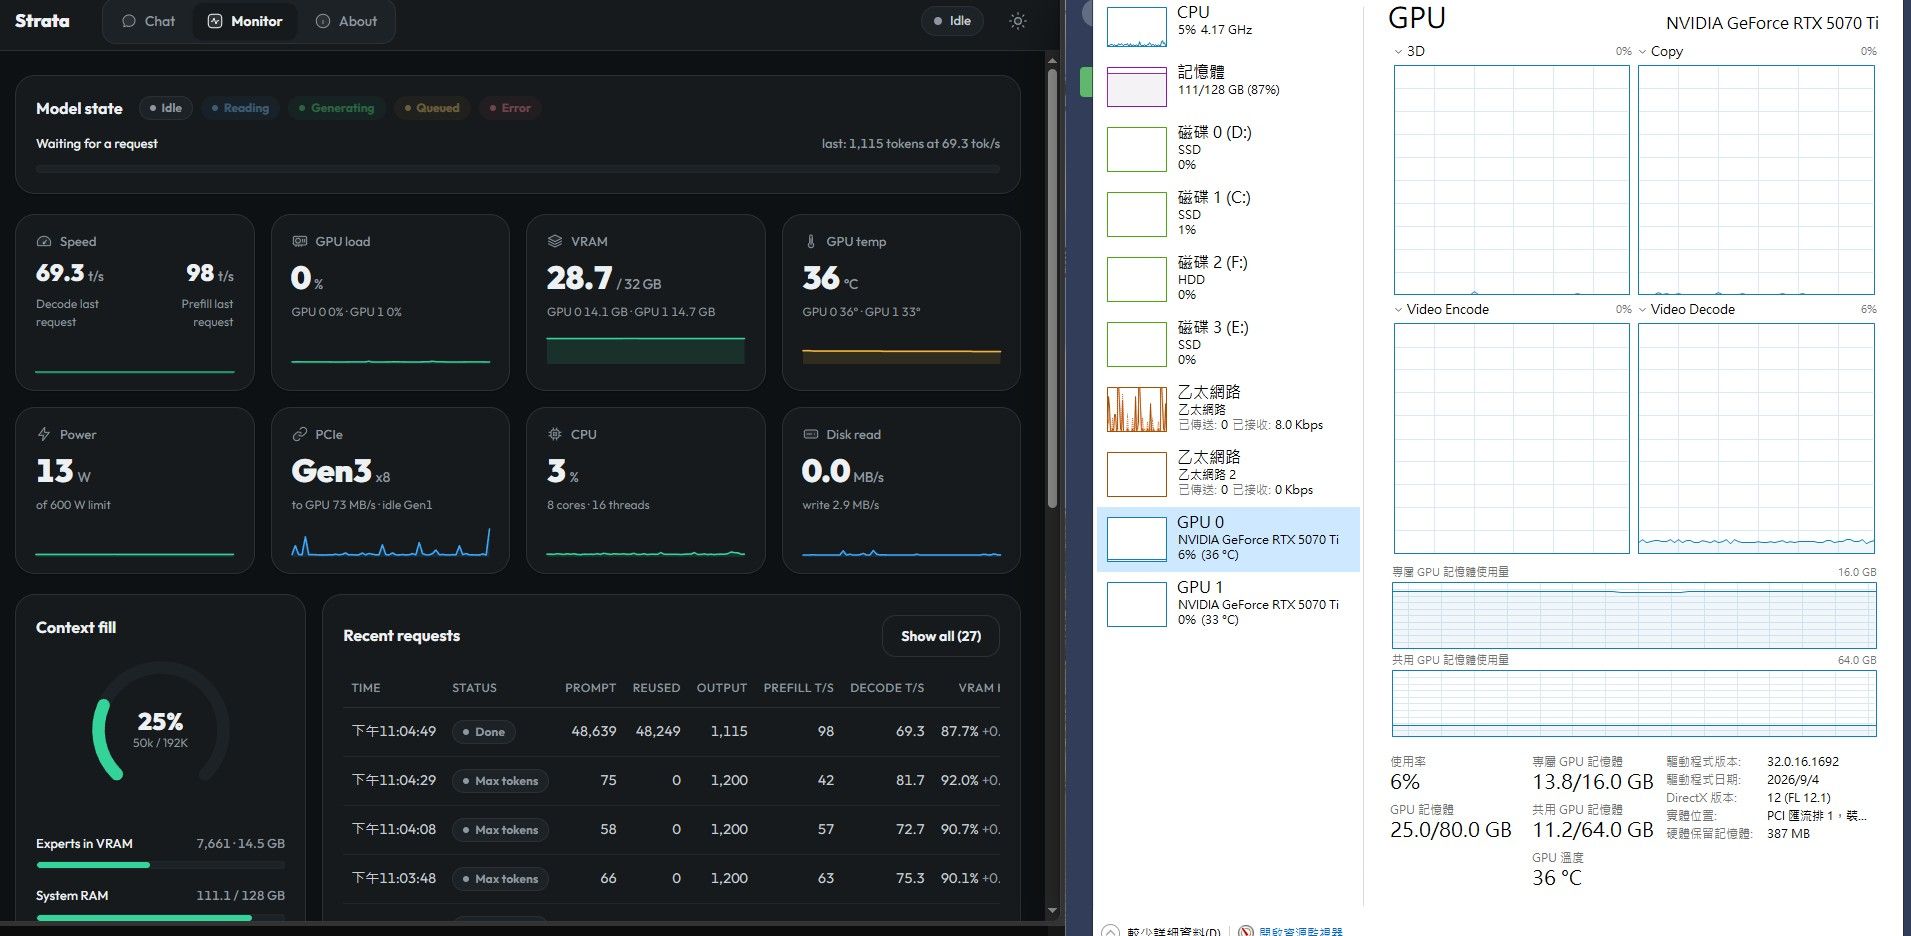This screenshot has width=1911, height=936.
Task: Click the Done status in 11:04:49 row
Action: pyautogui.click(x=483, y=732)
